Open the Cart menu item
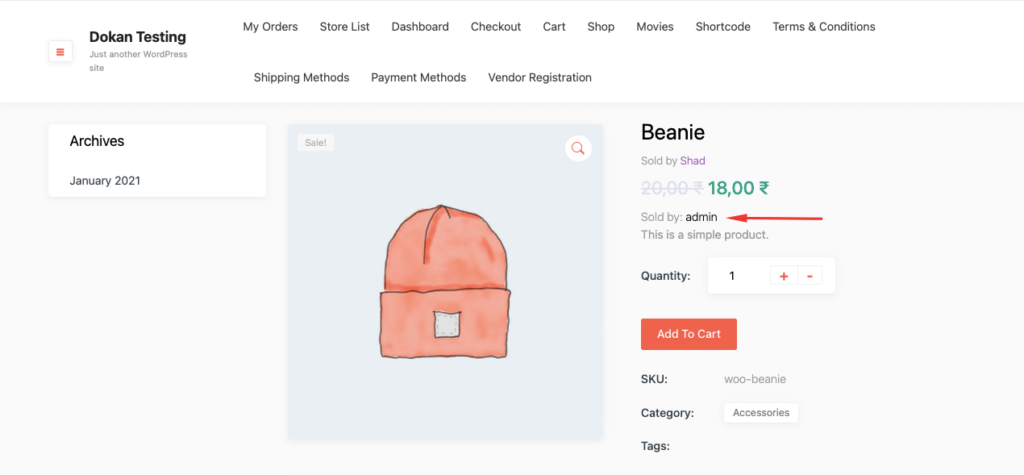The height and width of the screenshot is (475, 1024). [554, 27]
